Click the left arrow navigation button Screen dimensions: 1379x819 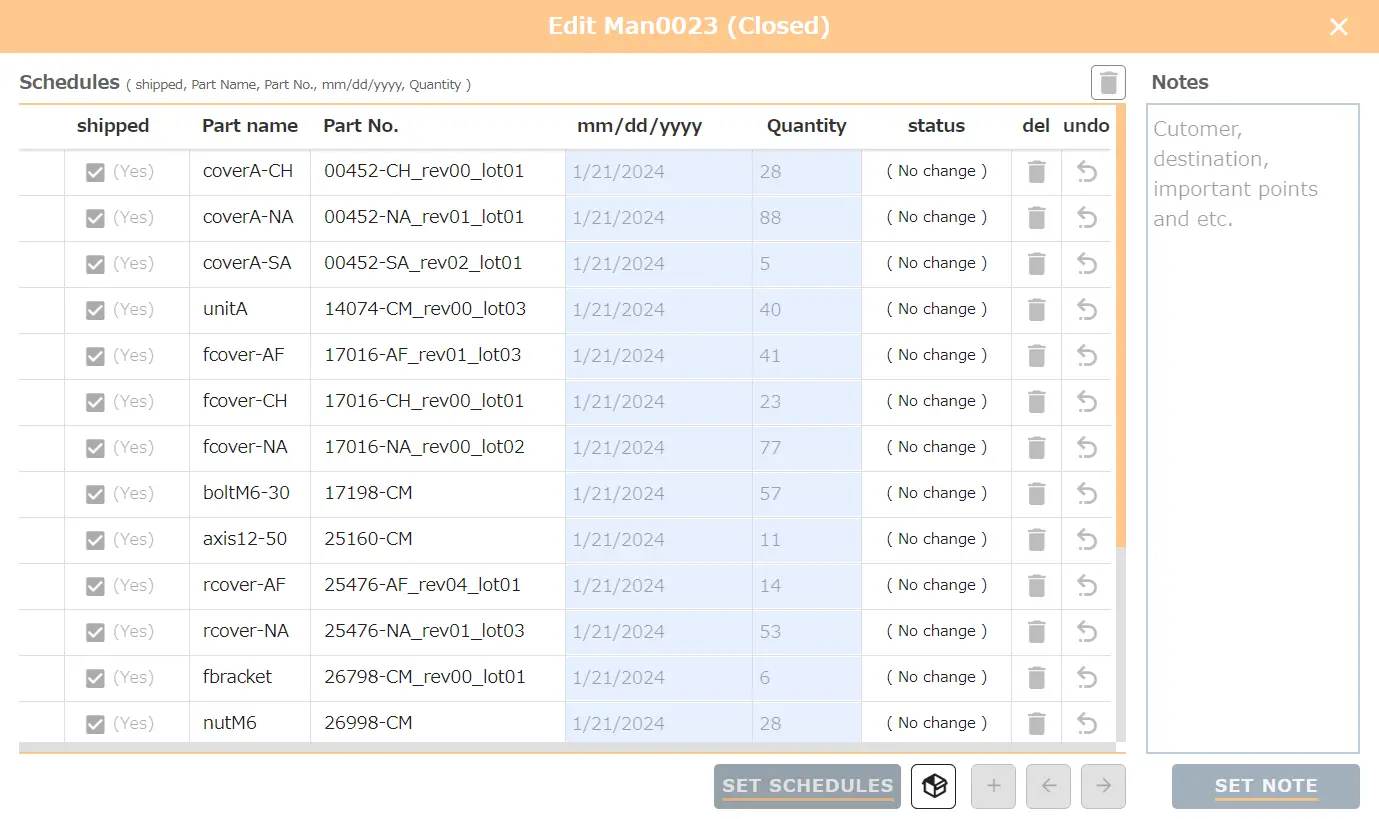click(1048, 786)
